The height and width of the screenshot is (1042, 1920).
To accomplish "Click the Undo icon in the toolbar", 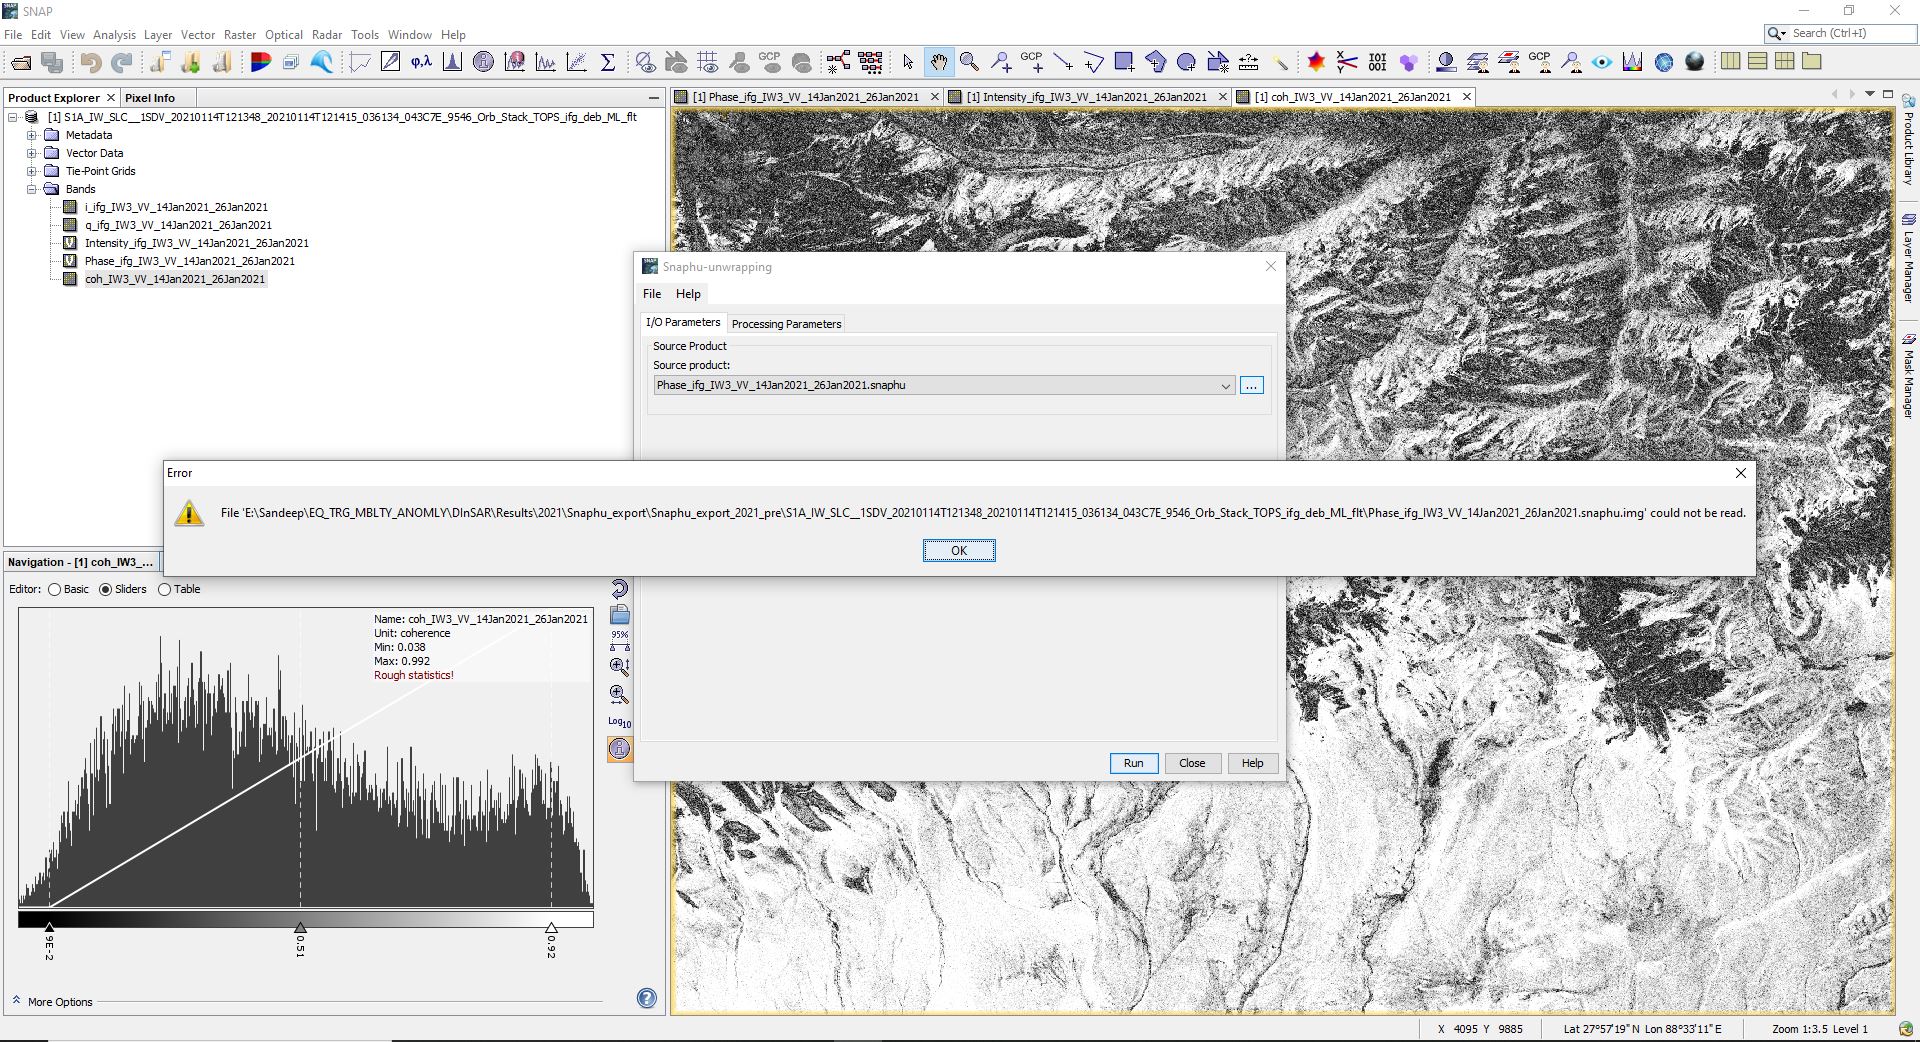I will tap(91, 61).
